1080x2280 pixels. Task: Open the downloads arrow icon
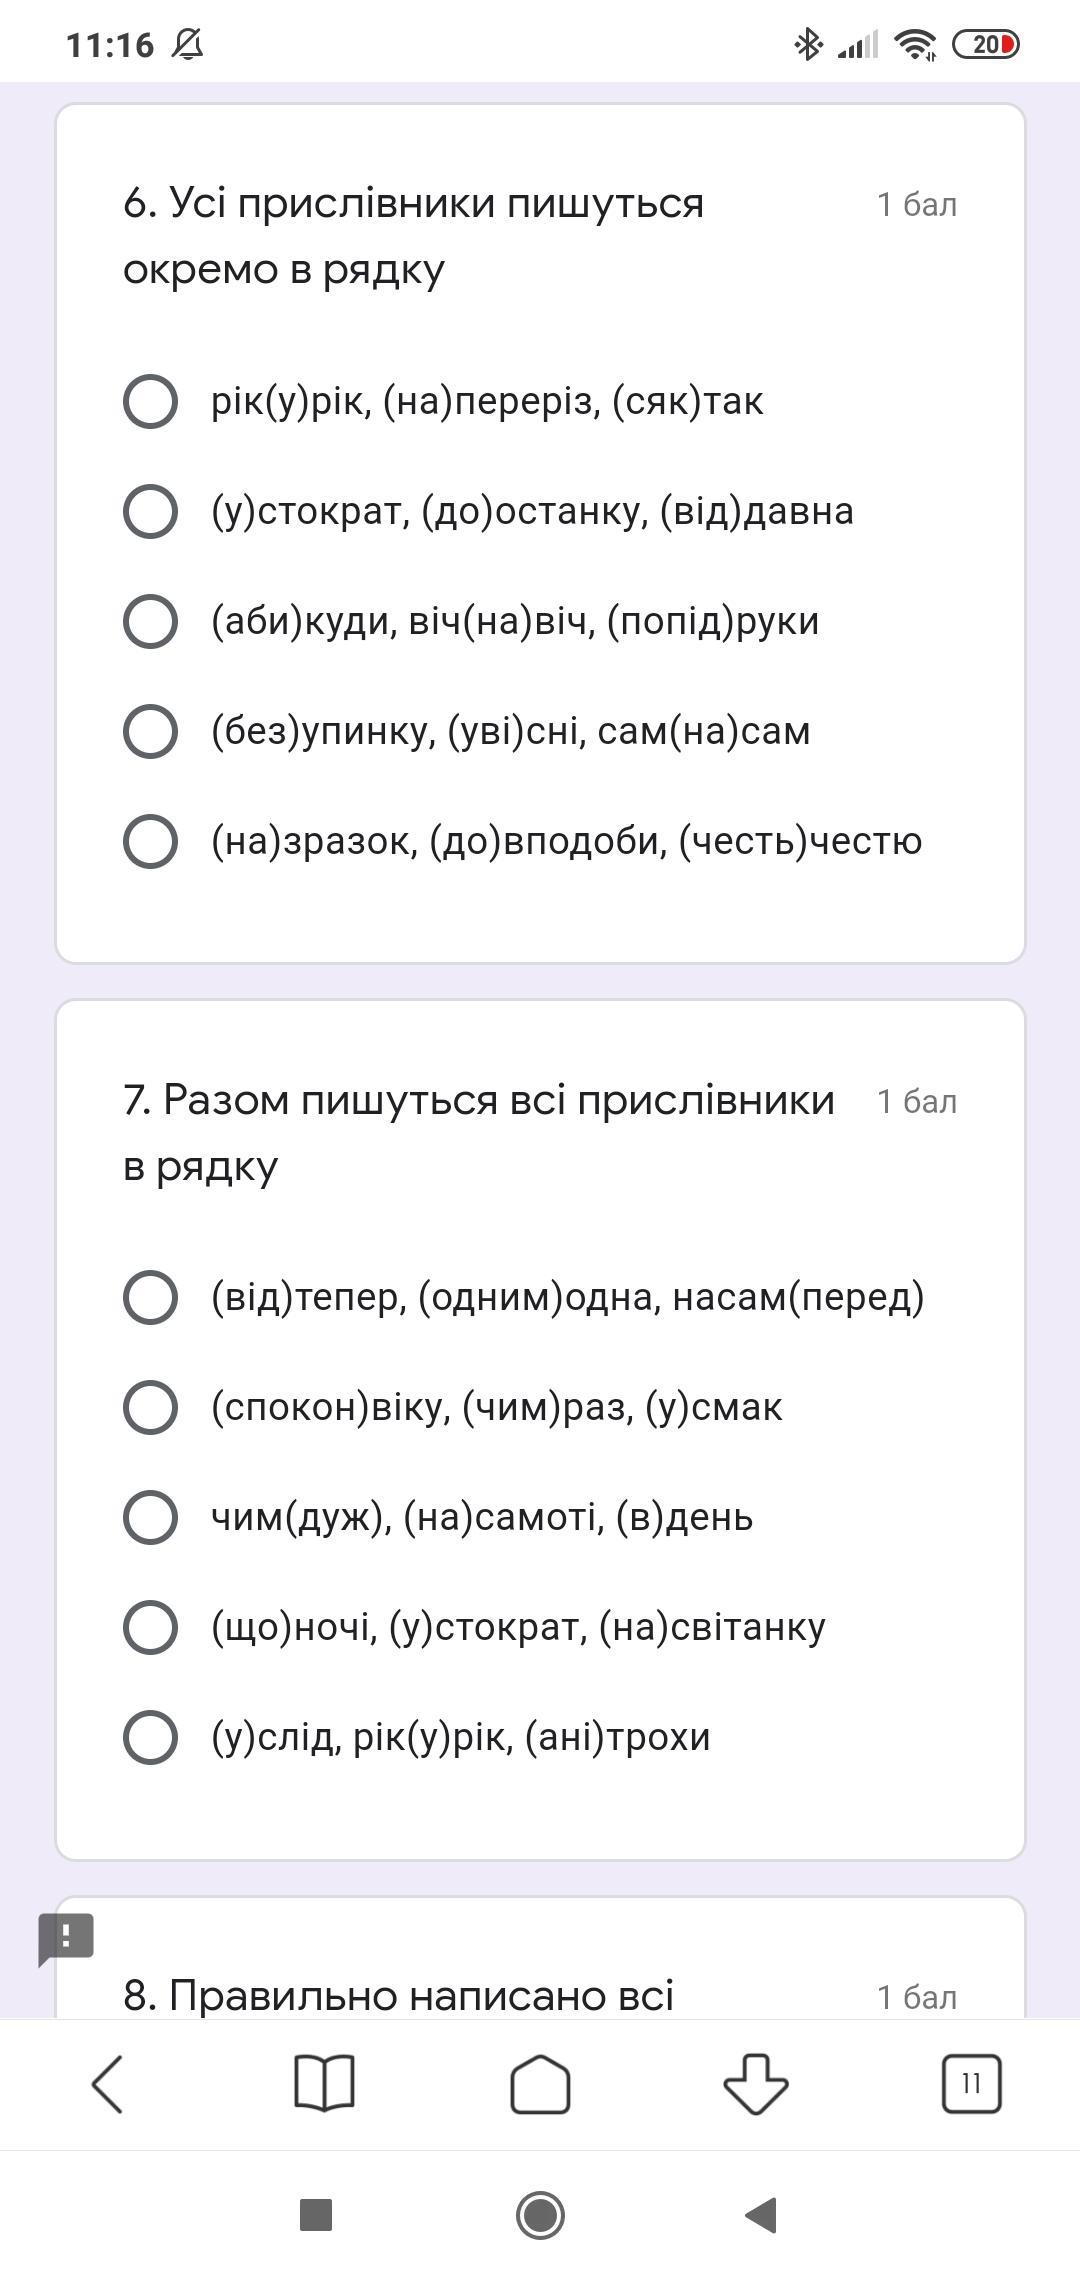(756, 2085)
